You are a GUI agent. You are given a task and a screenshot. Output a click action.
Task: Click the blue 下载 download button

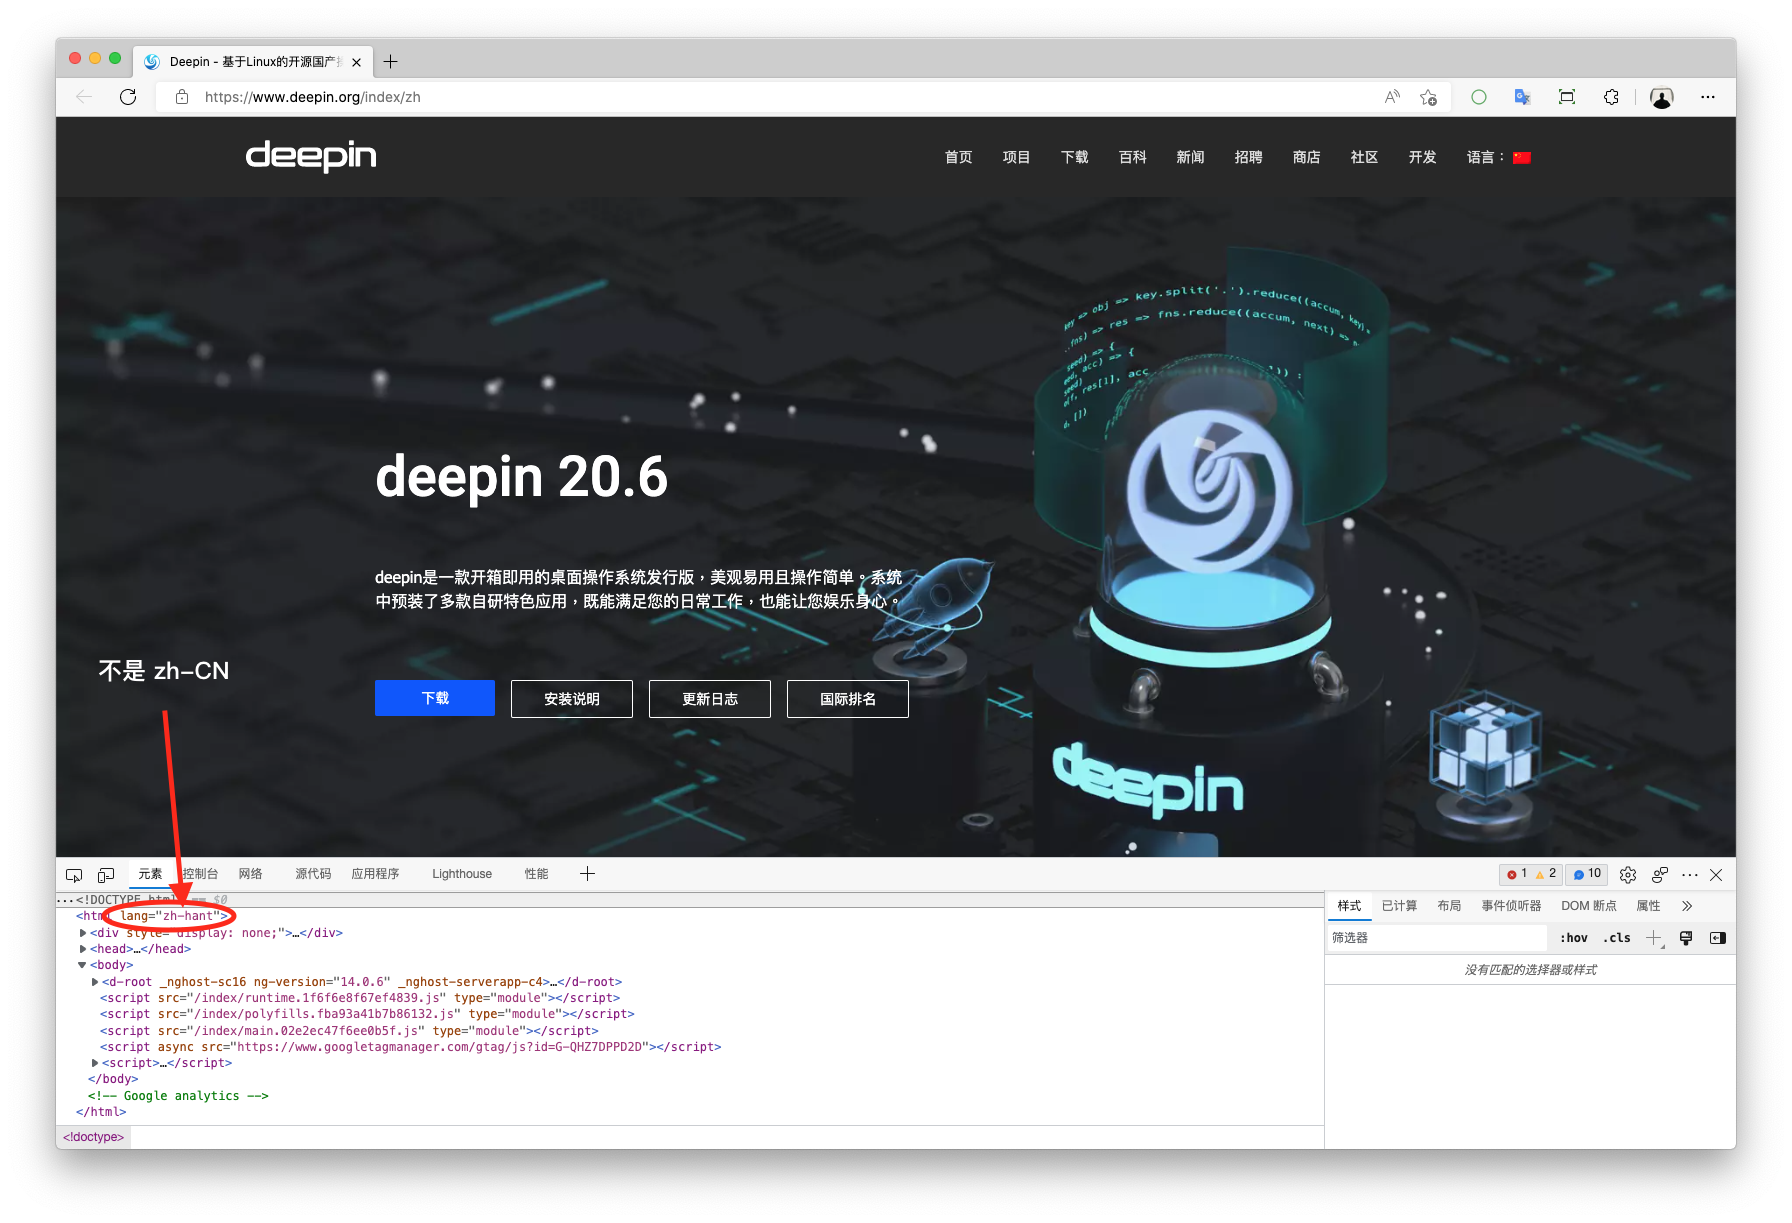435,698
